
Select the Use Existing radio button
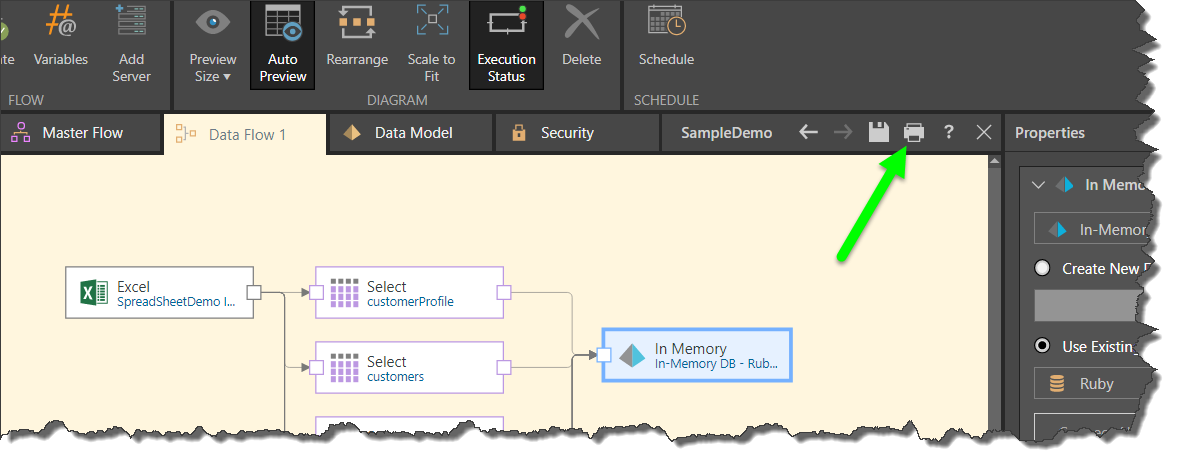click(x=1042, y=346)
